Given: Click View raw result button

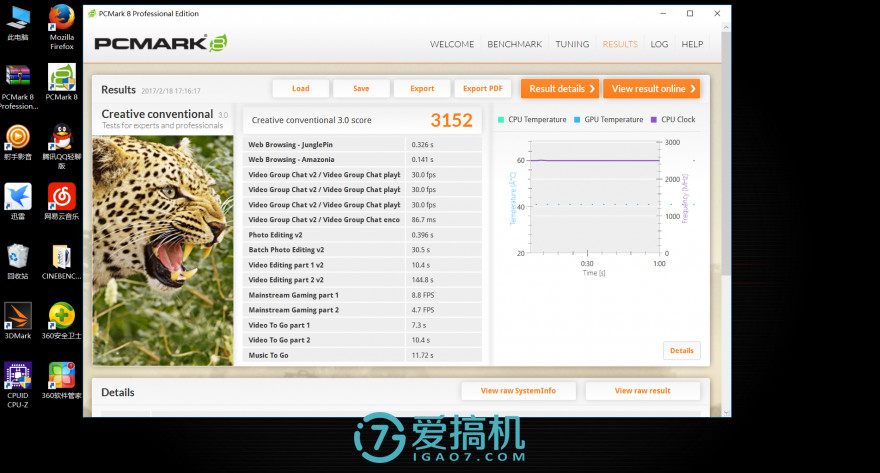Looking at the screenshot, I should (x=643, y=391).
